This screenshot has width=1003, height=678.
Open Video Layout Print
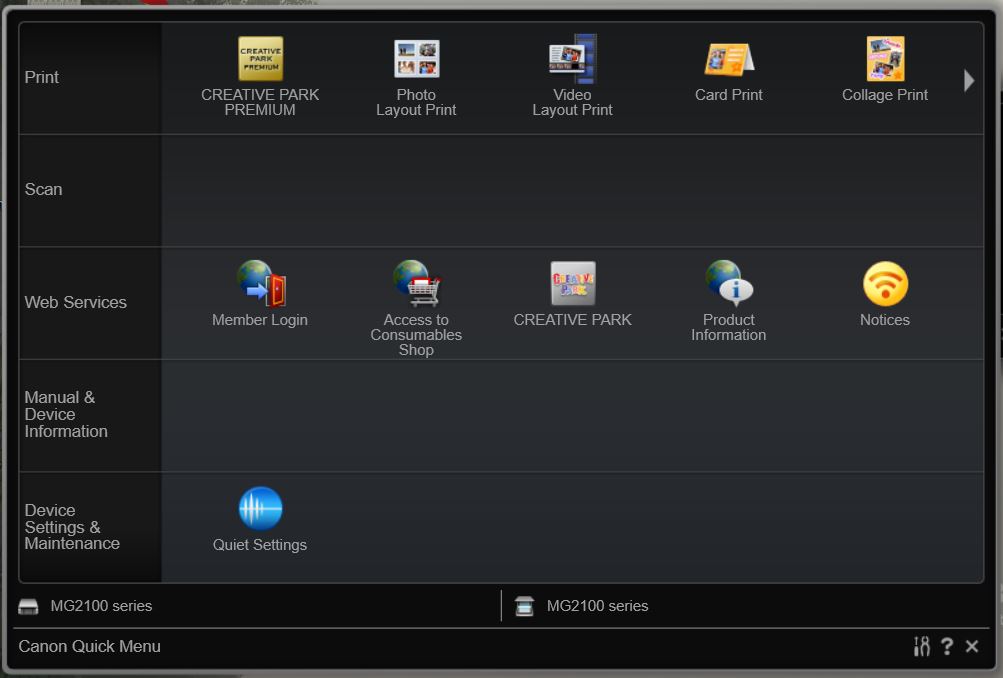pyautogui.click(x=572, y=60)
